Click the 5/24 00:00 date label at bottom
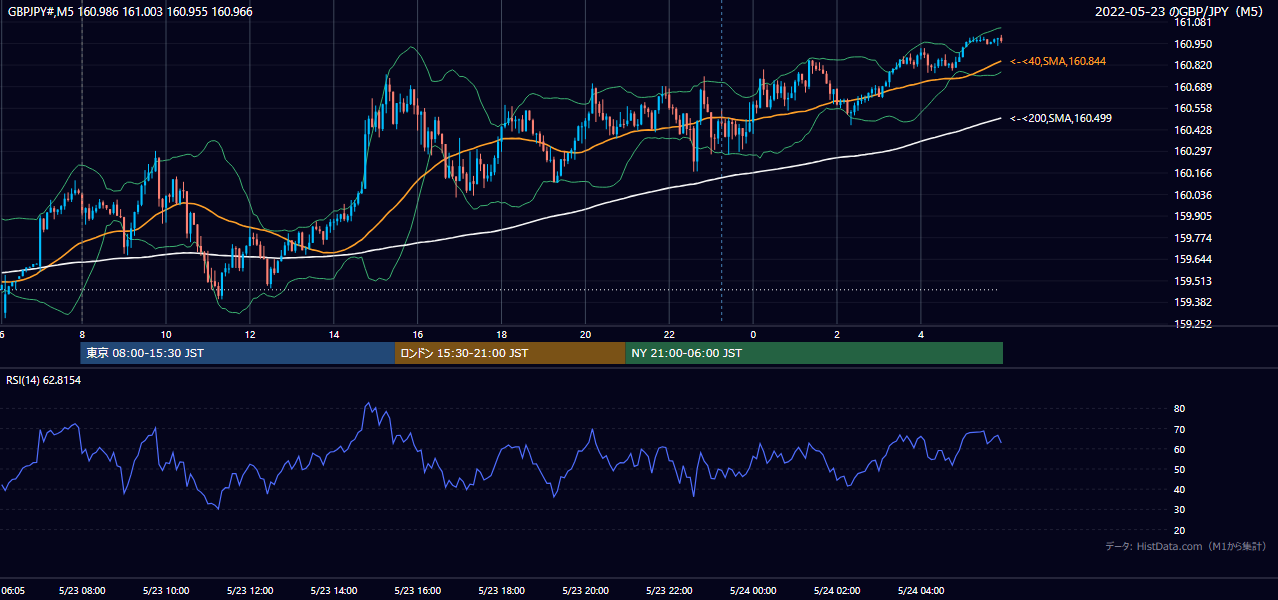Image resolution: width=1278 pixels, height=600 pixels. (x=753, y=591)
